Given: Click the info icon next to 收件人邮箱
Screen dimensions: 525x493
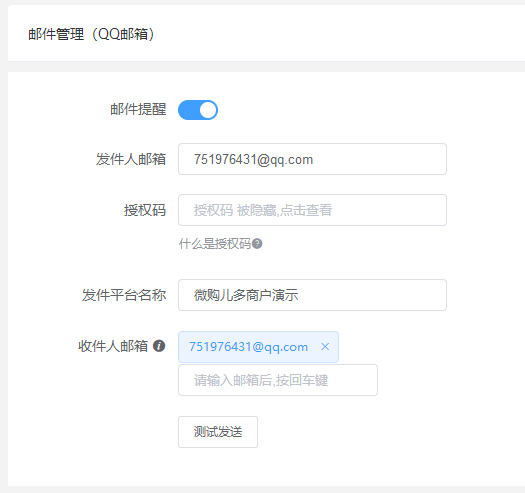Looking at the screenshot, I should pos(159,346).
